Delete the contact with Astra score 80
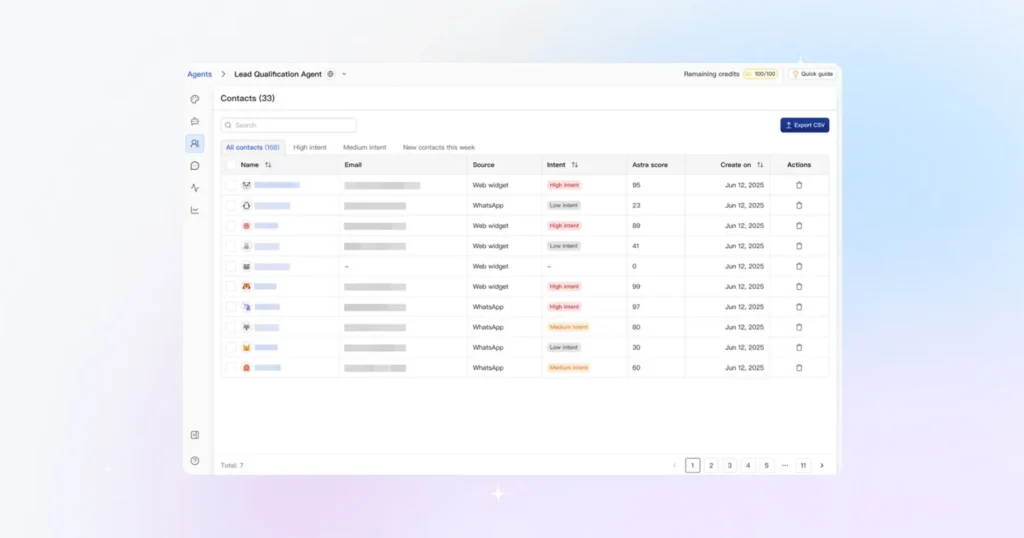 pos(799,327)
